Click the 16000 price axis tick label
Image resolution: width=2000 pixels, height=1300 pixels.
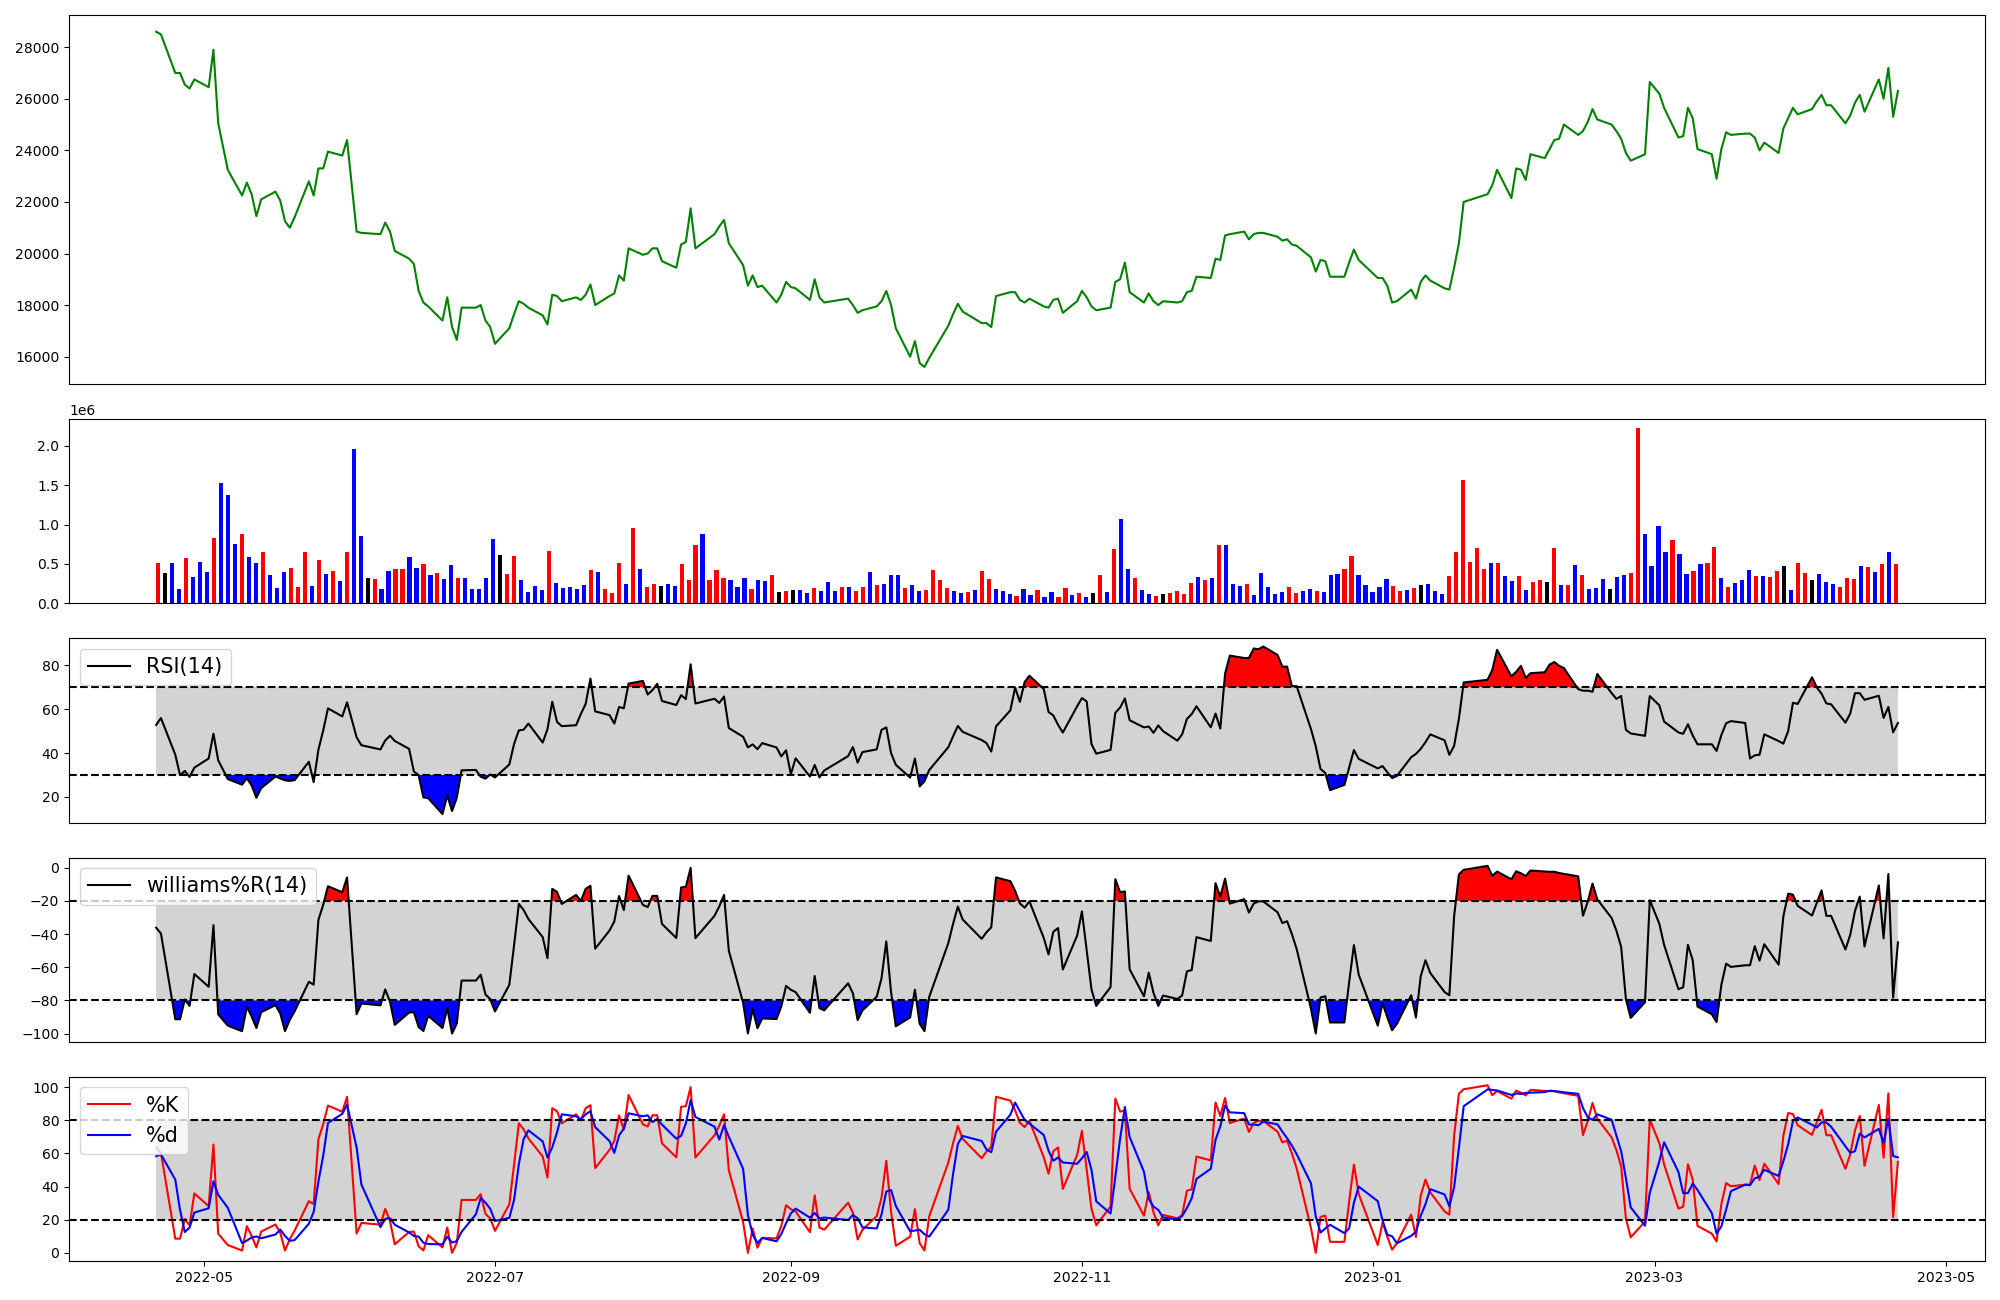pos(37,357)
